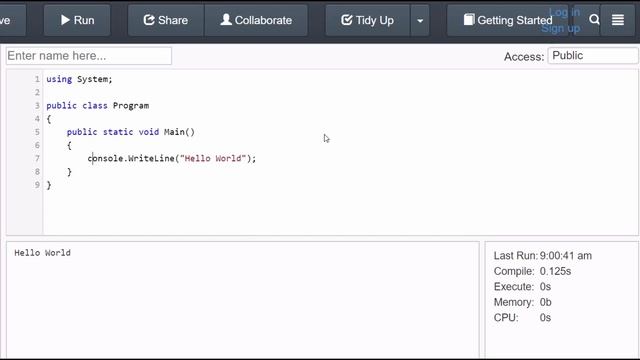
Task: Click the "Hello World" string literal
Action: (x=213, y=158)
